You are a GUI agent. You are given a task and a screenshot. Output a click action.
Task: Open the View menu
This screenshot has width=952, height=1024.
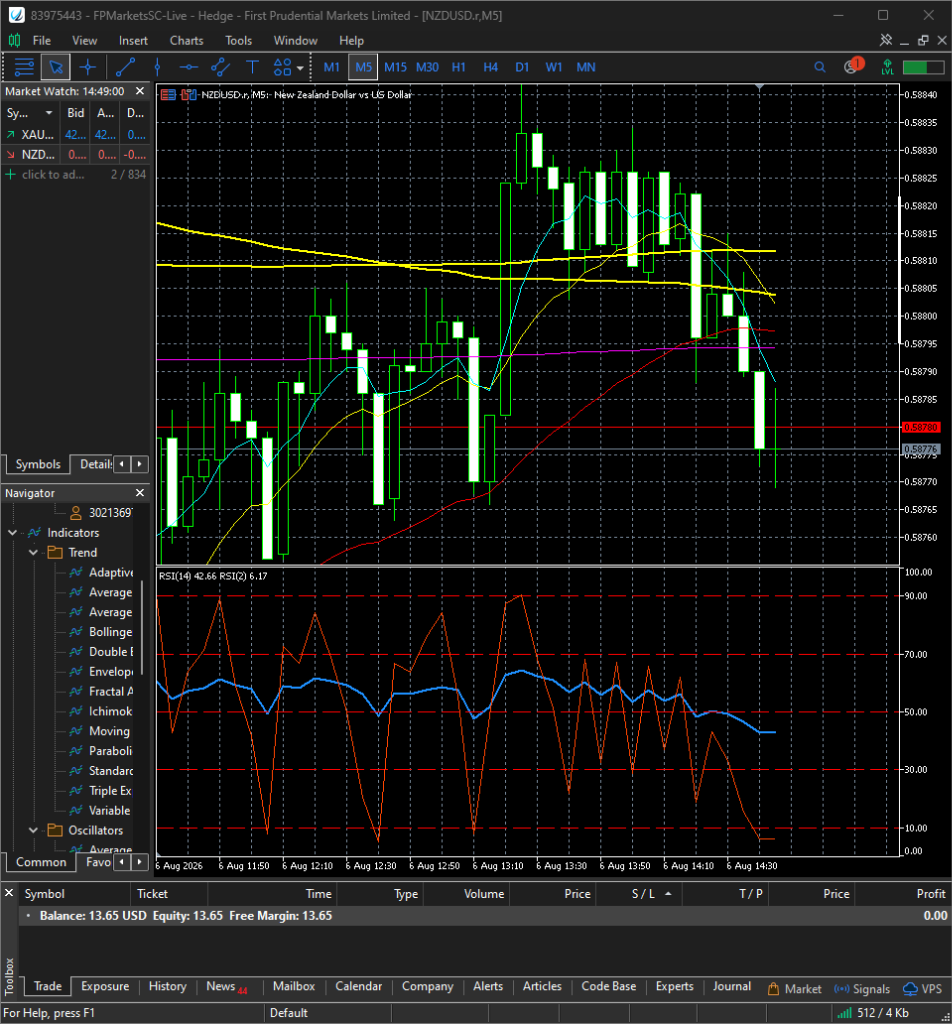pyautogui.click(x=84, y=40)
